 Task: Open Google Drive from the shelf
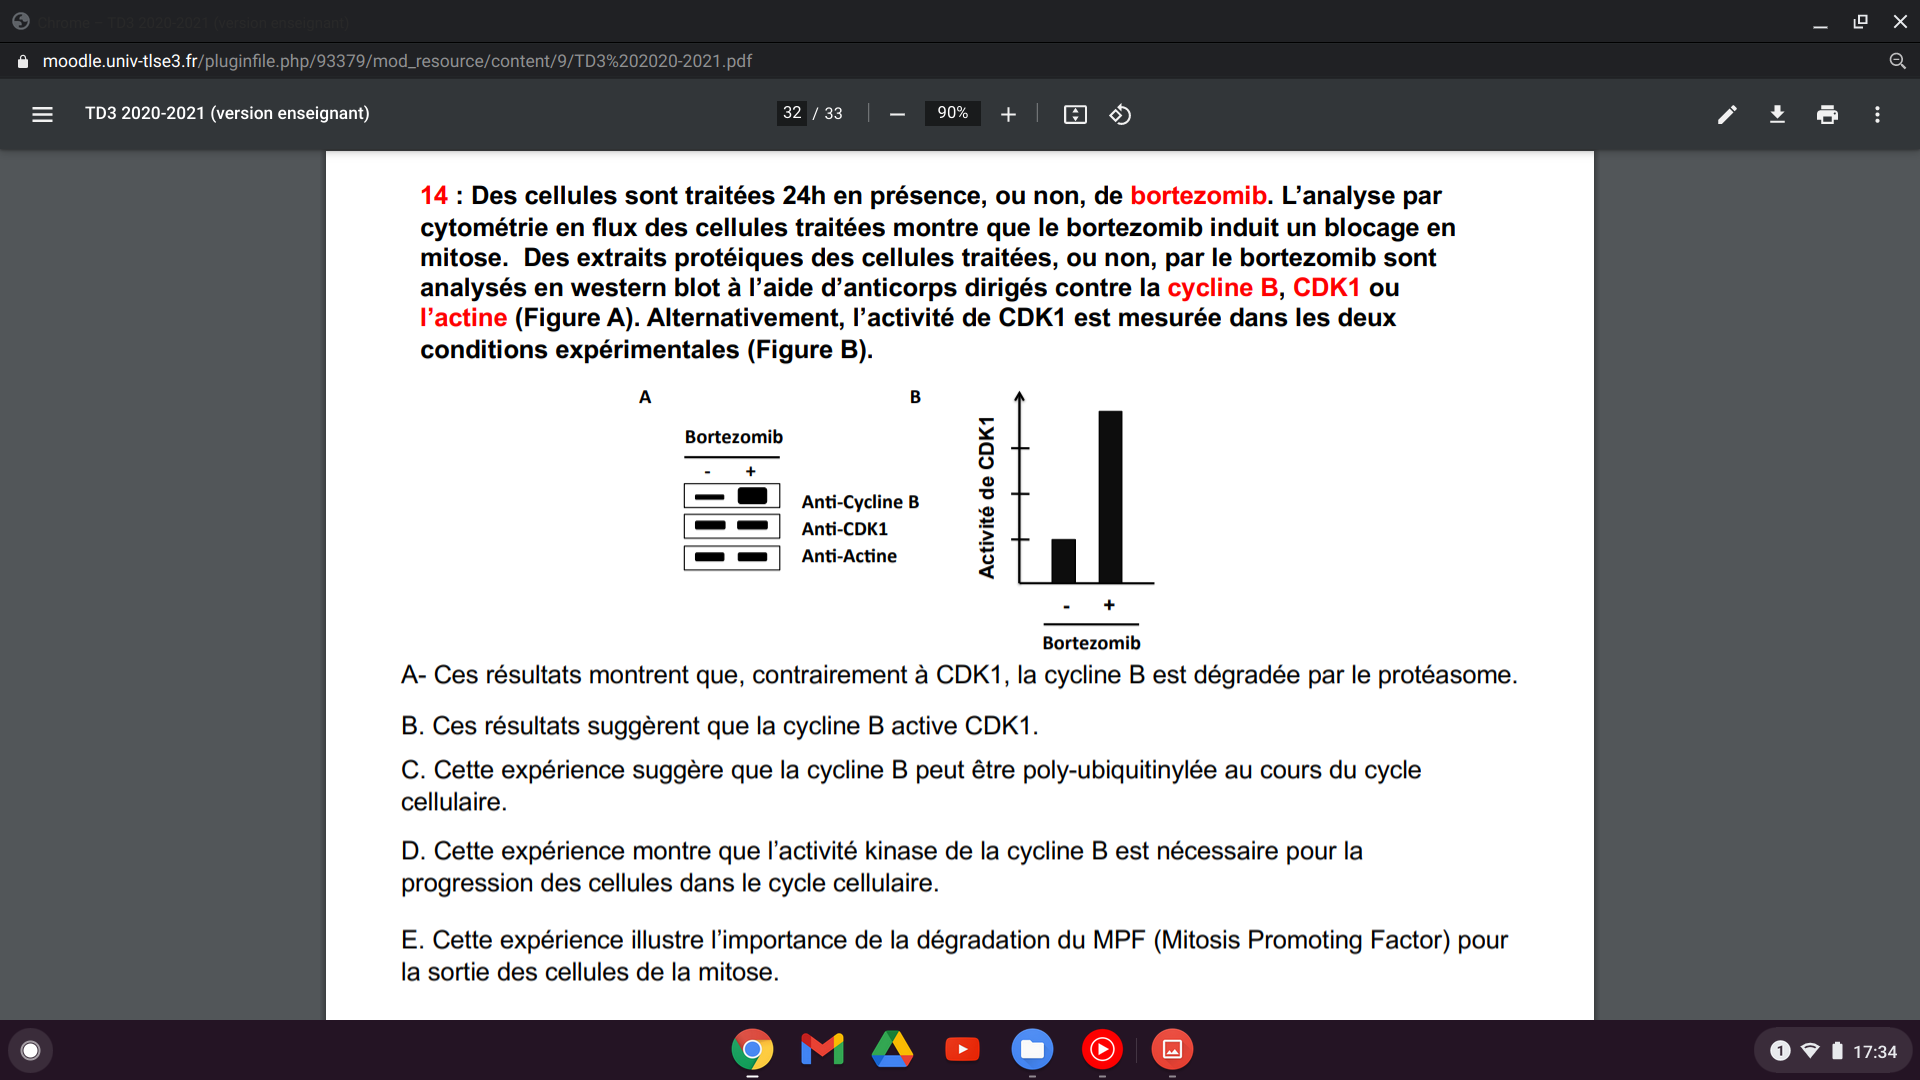pyautogui.click(x=892, y=1049)
